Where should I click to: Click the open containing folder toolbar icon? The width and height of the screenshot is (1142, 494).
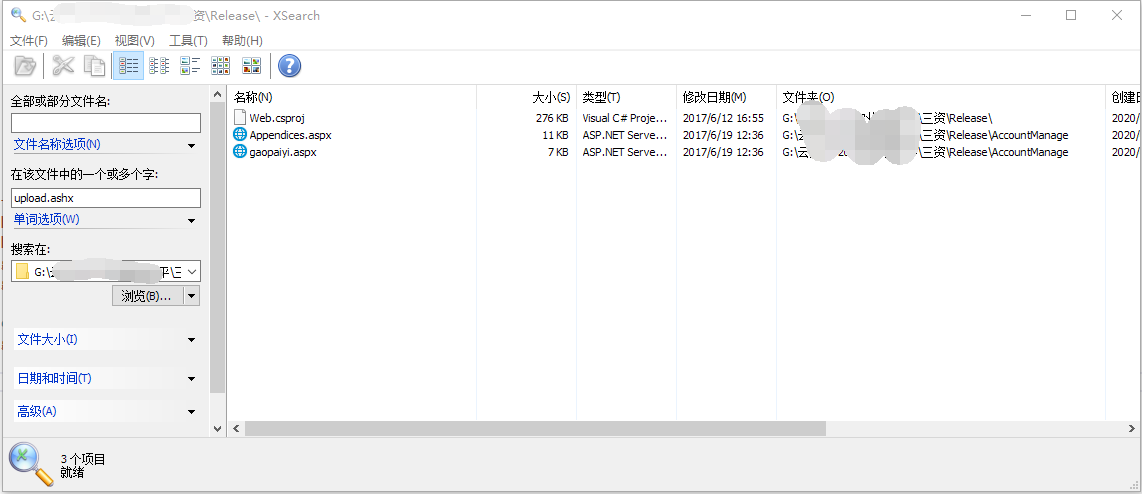click(25, 66)
